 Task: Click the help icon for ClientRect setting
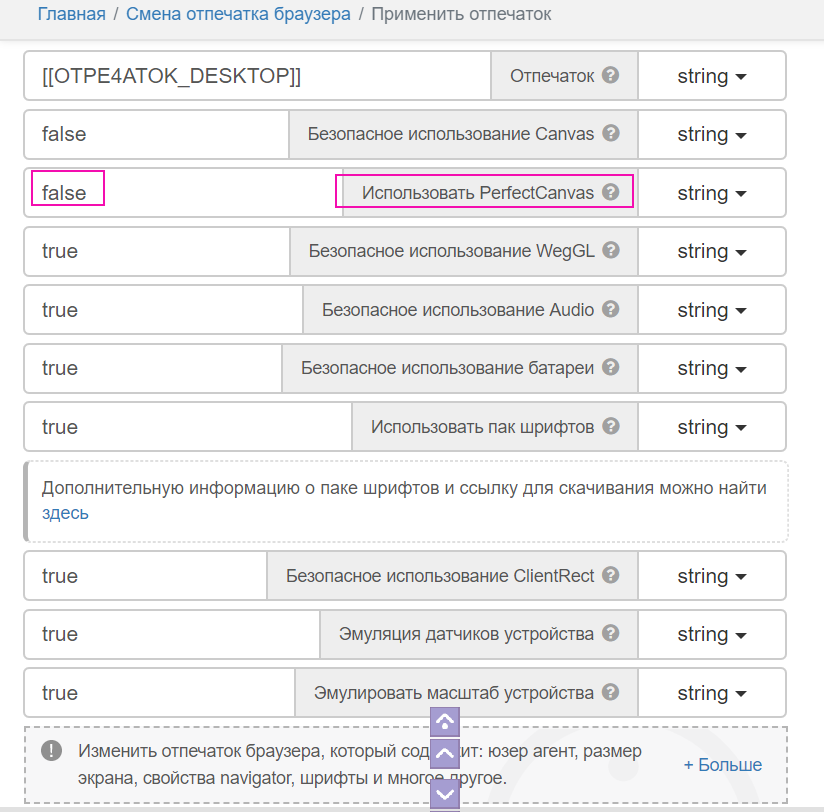click(611, 576)
